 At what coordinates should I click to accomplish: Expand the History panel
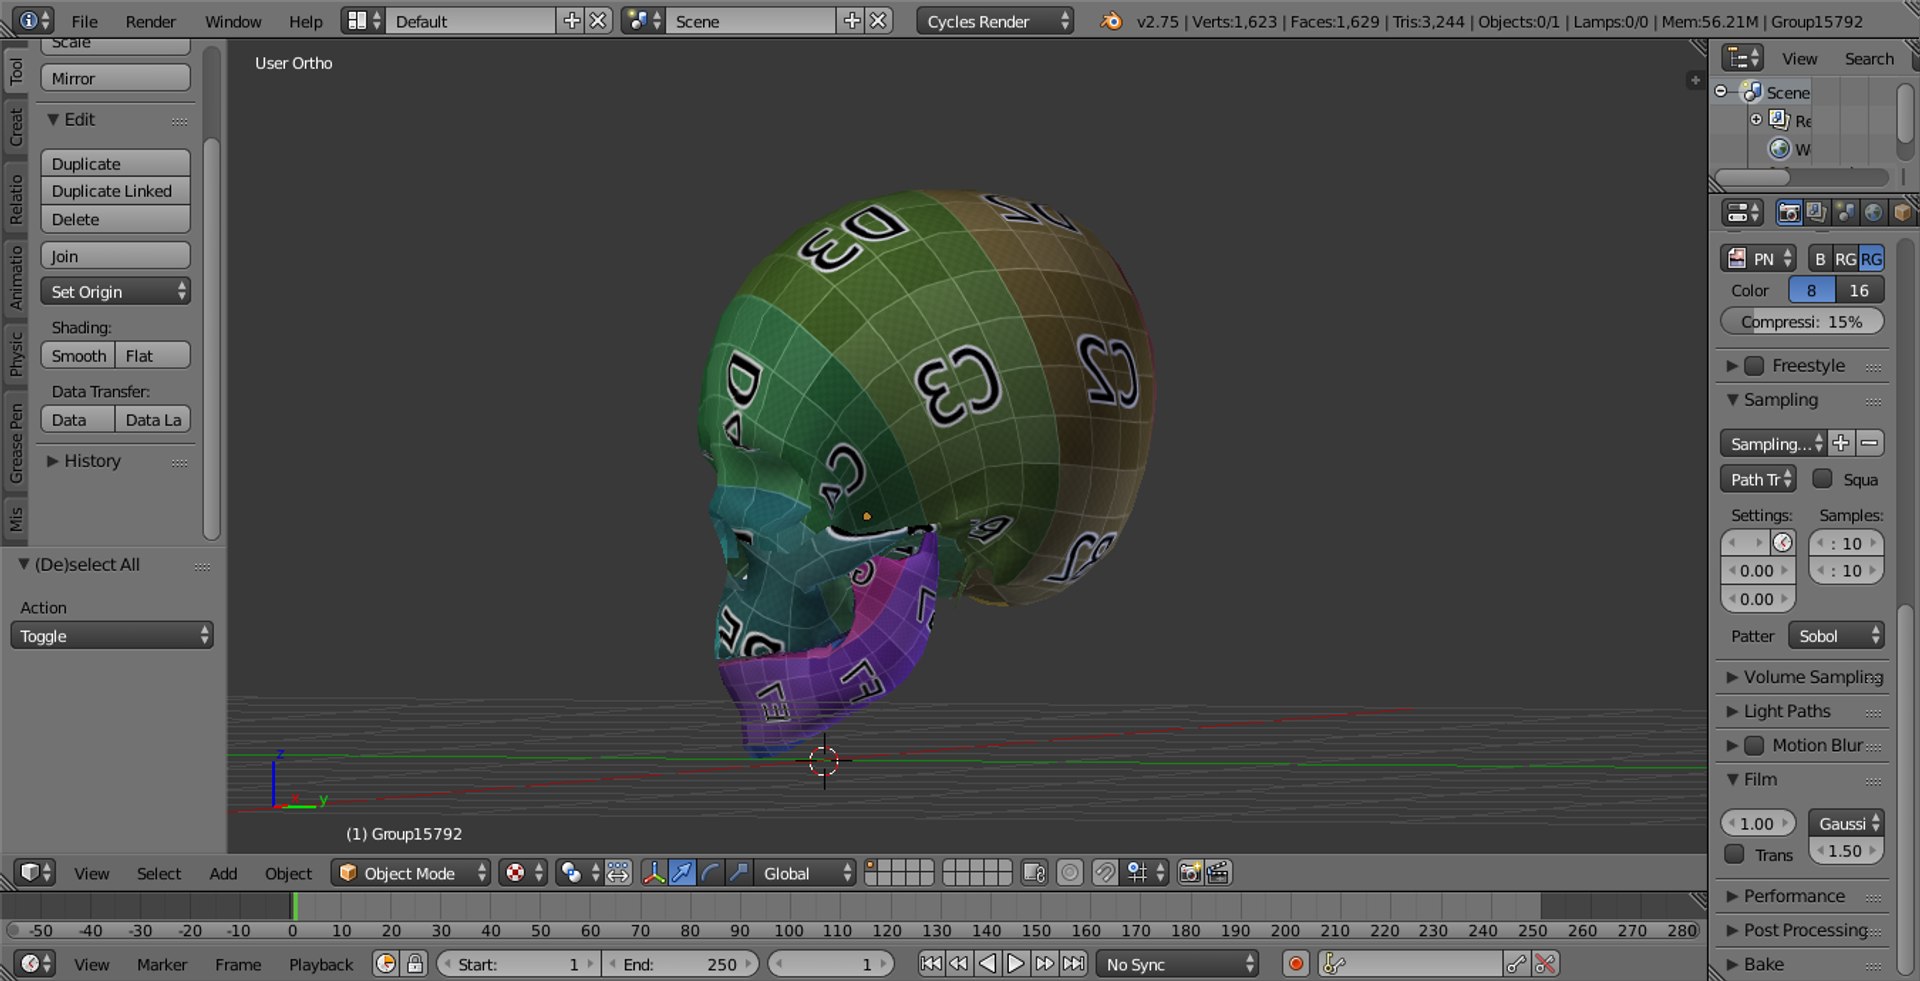click(91, 461)
